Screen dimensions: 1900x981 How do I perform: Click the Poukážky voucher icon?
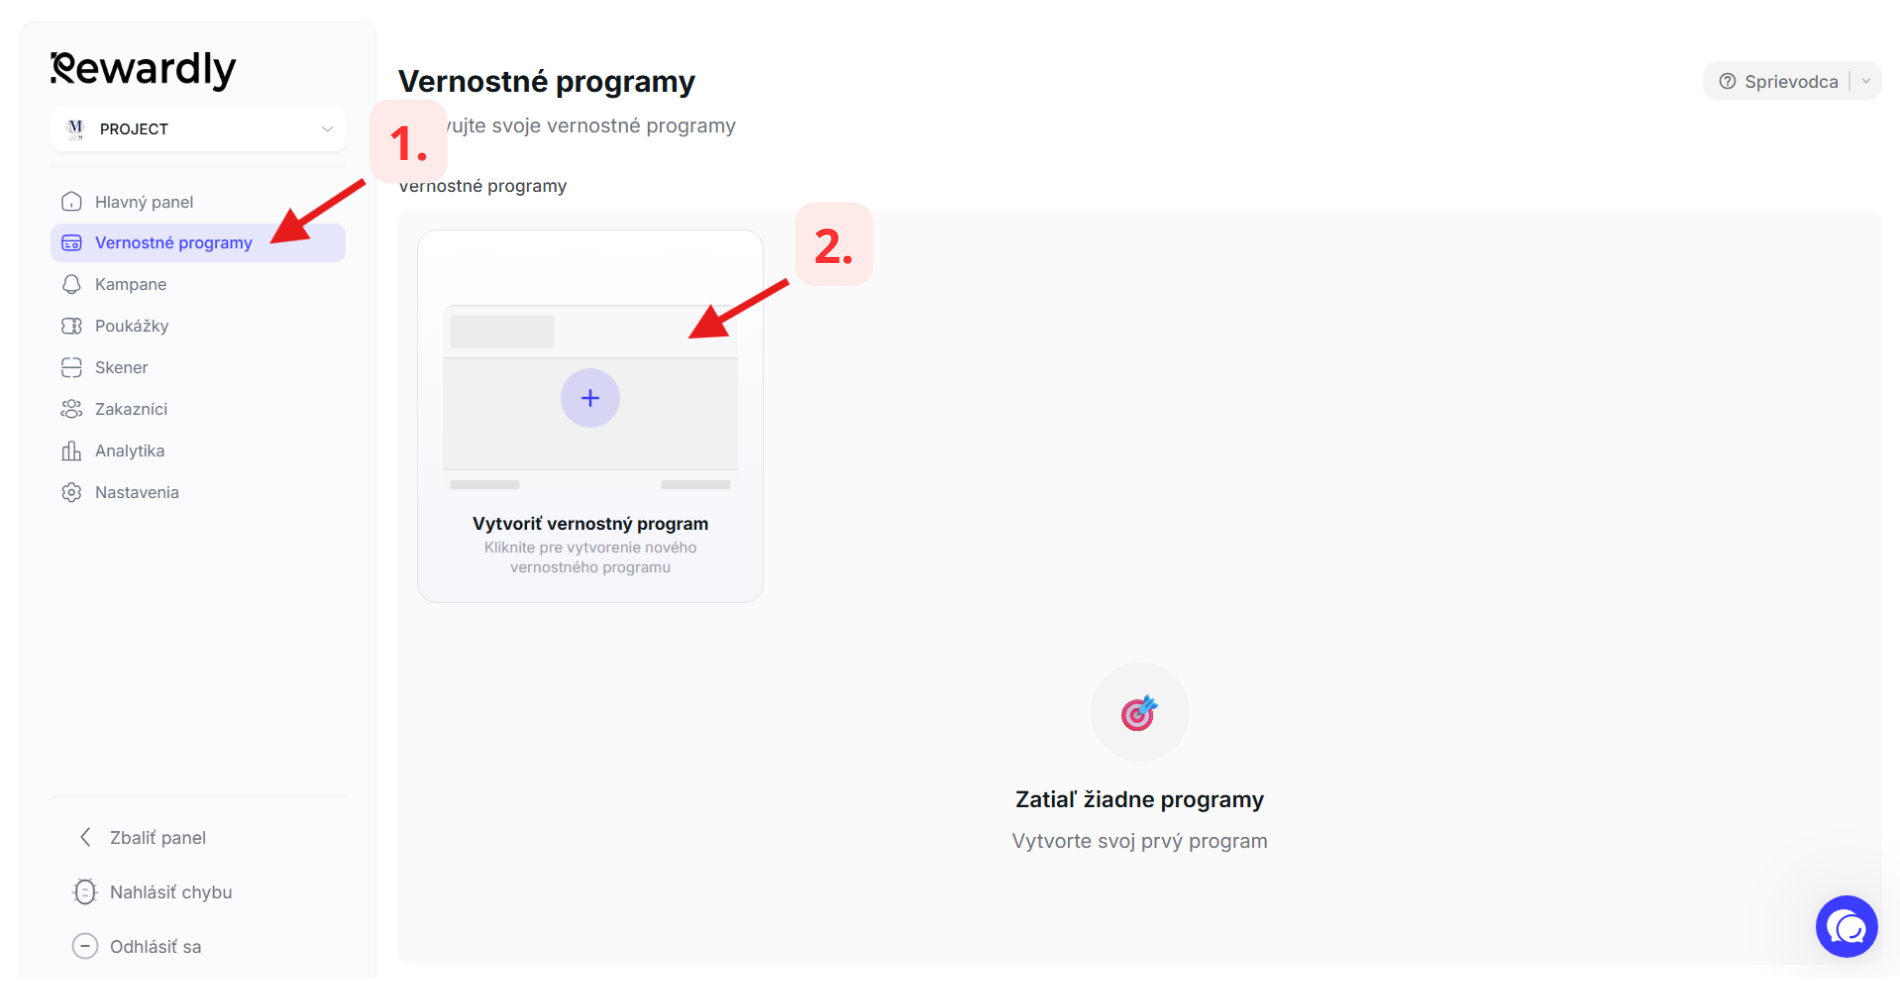(x=71, y=326)
